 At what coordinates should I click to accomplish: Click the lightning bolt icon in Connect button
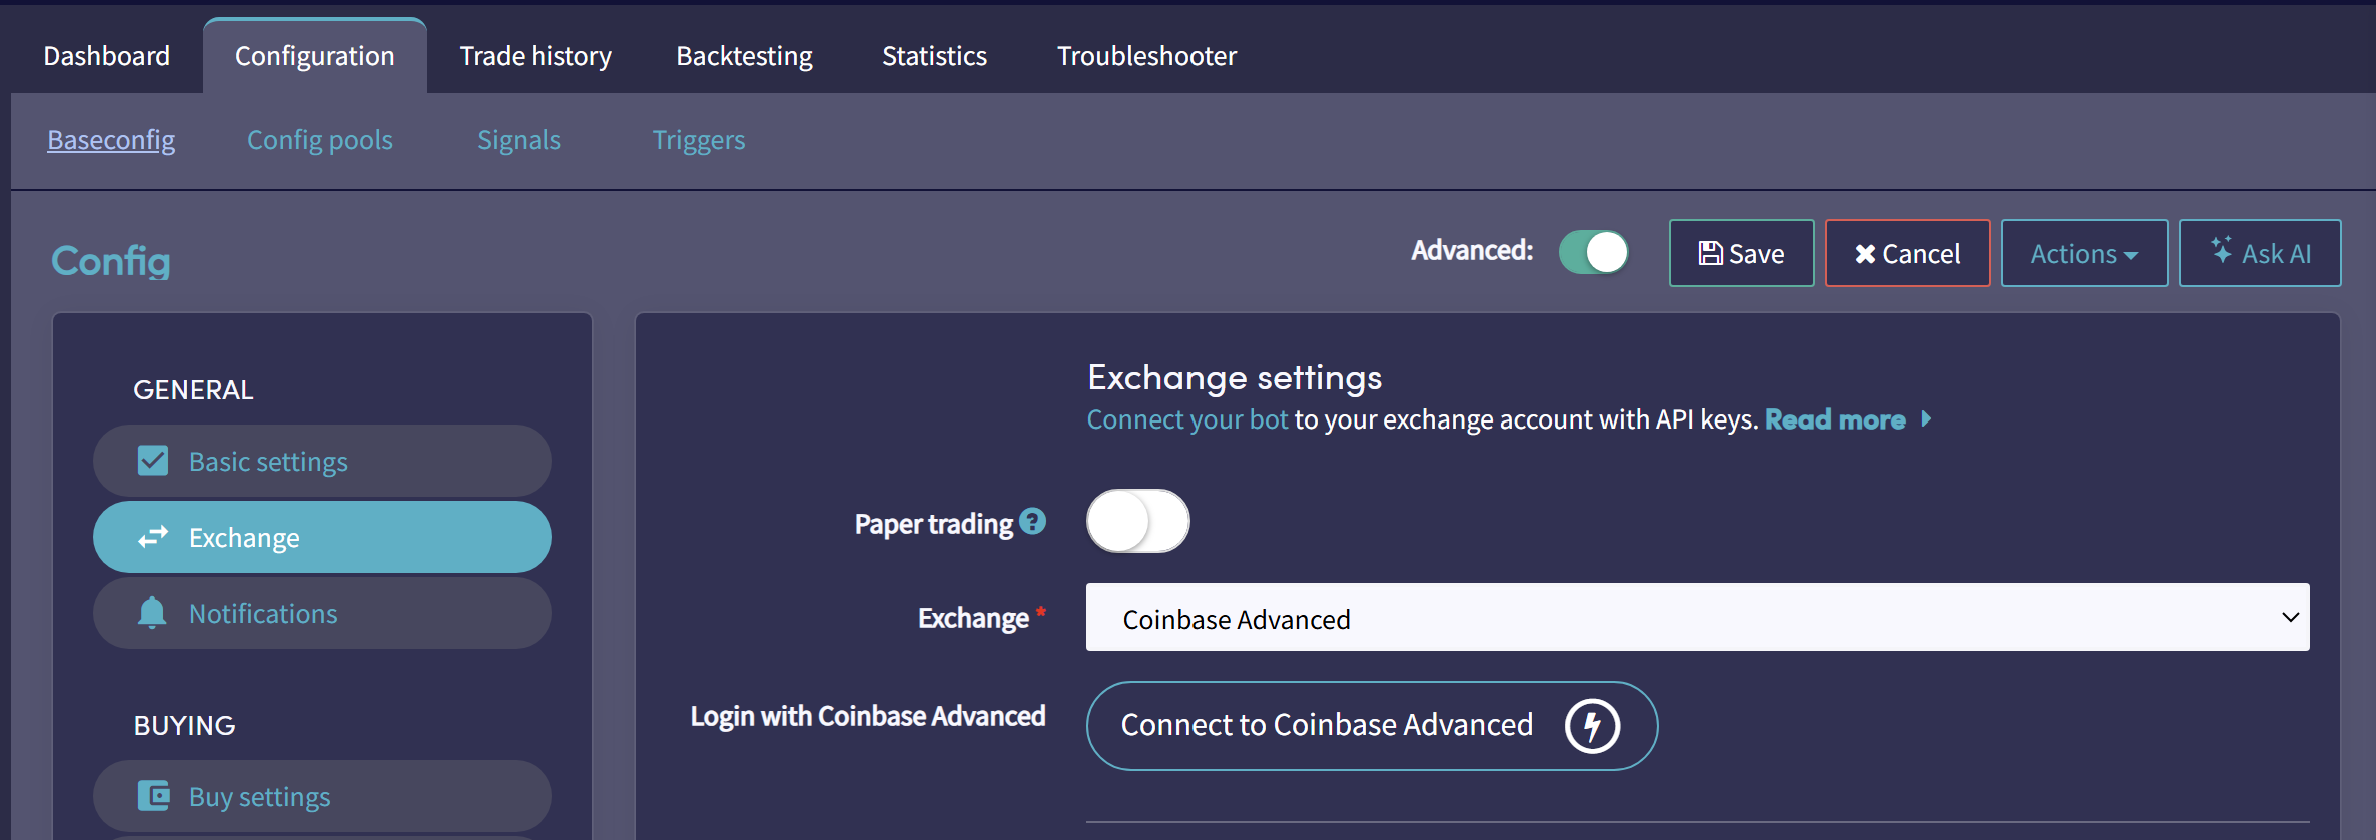click(x=1592, y=726)
